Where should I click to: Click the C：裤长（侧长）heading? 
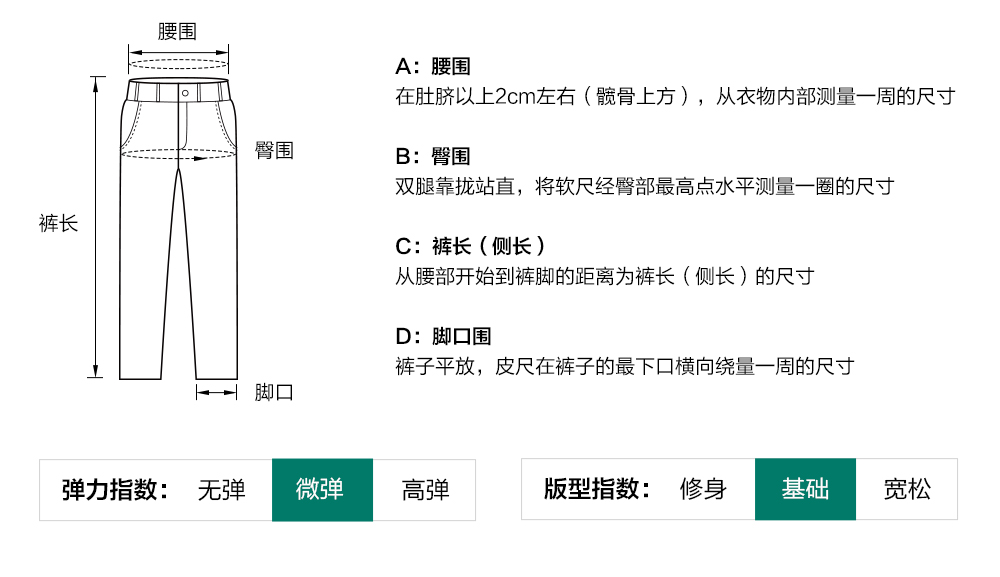tap(471, 246)
